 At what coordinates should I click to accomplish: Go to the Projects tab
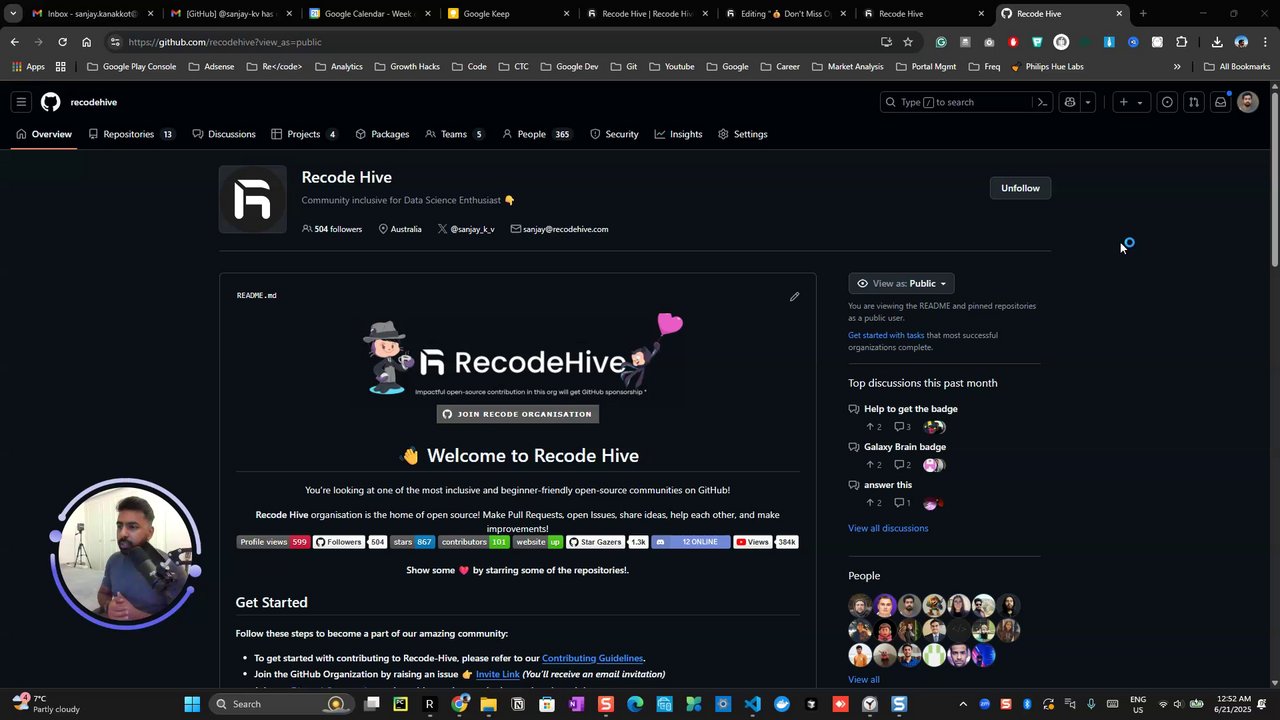304,134
